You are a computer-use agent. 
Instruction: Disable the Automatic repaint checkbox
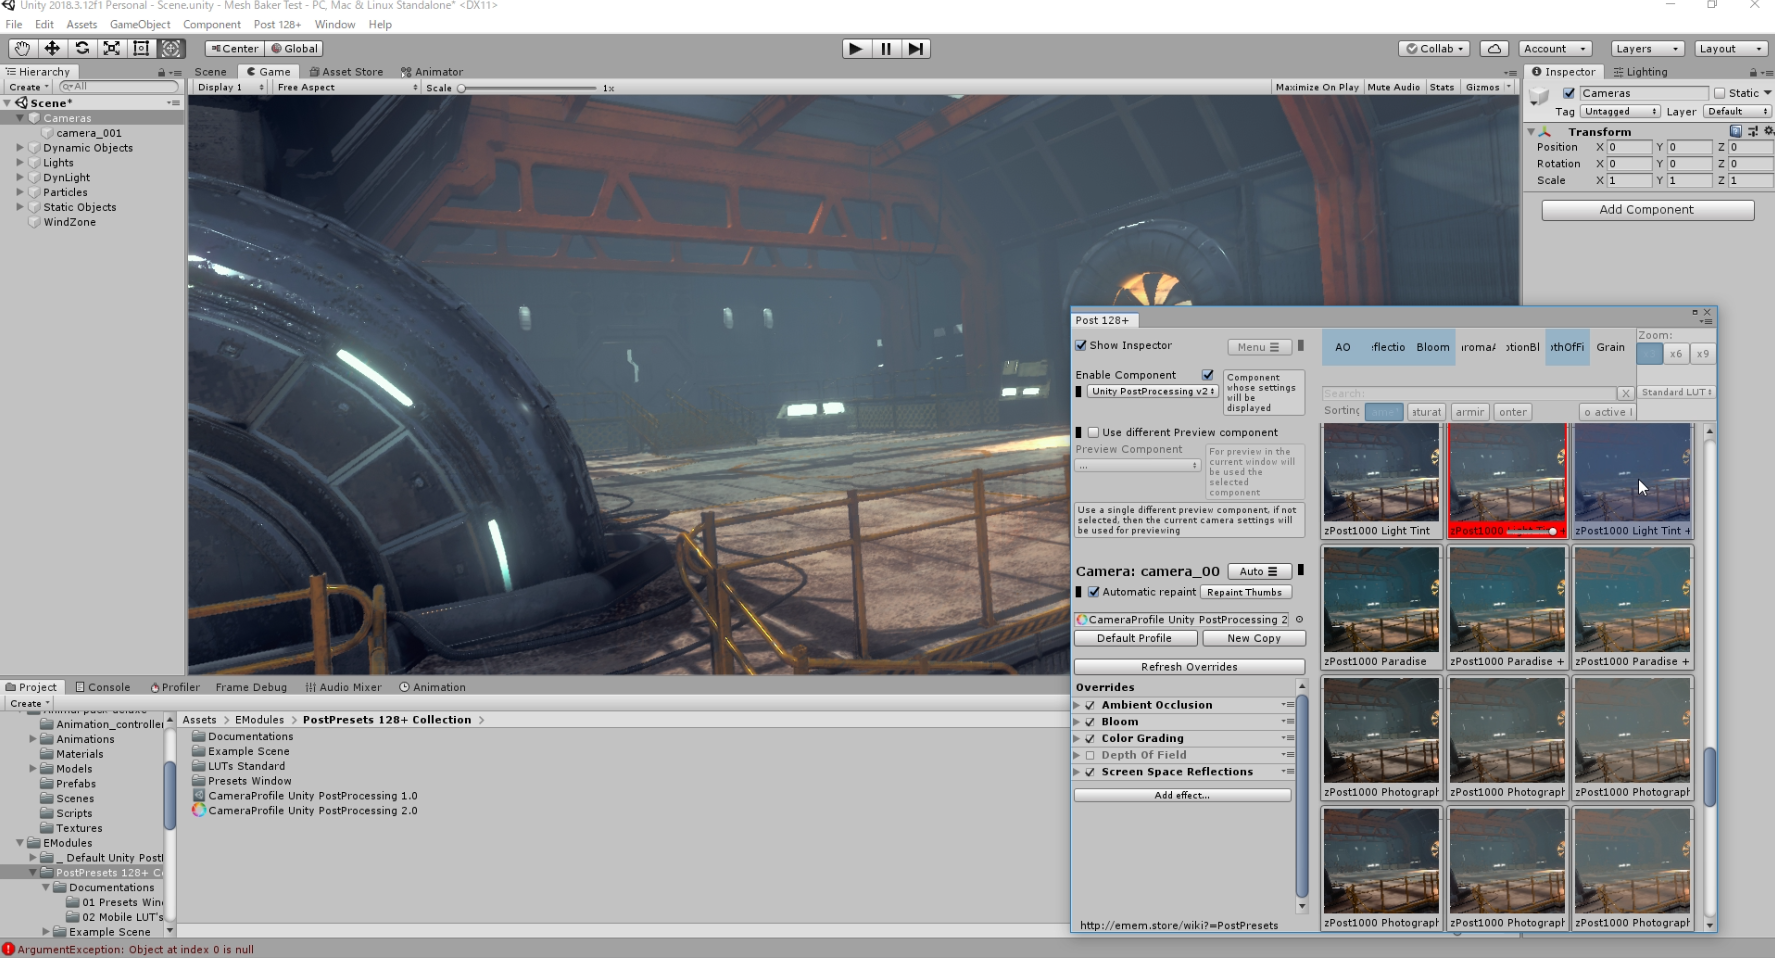(1094, 592)
